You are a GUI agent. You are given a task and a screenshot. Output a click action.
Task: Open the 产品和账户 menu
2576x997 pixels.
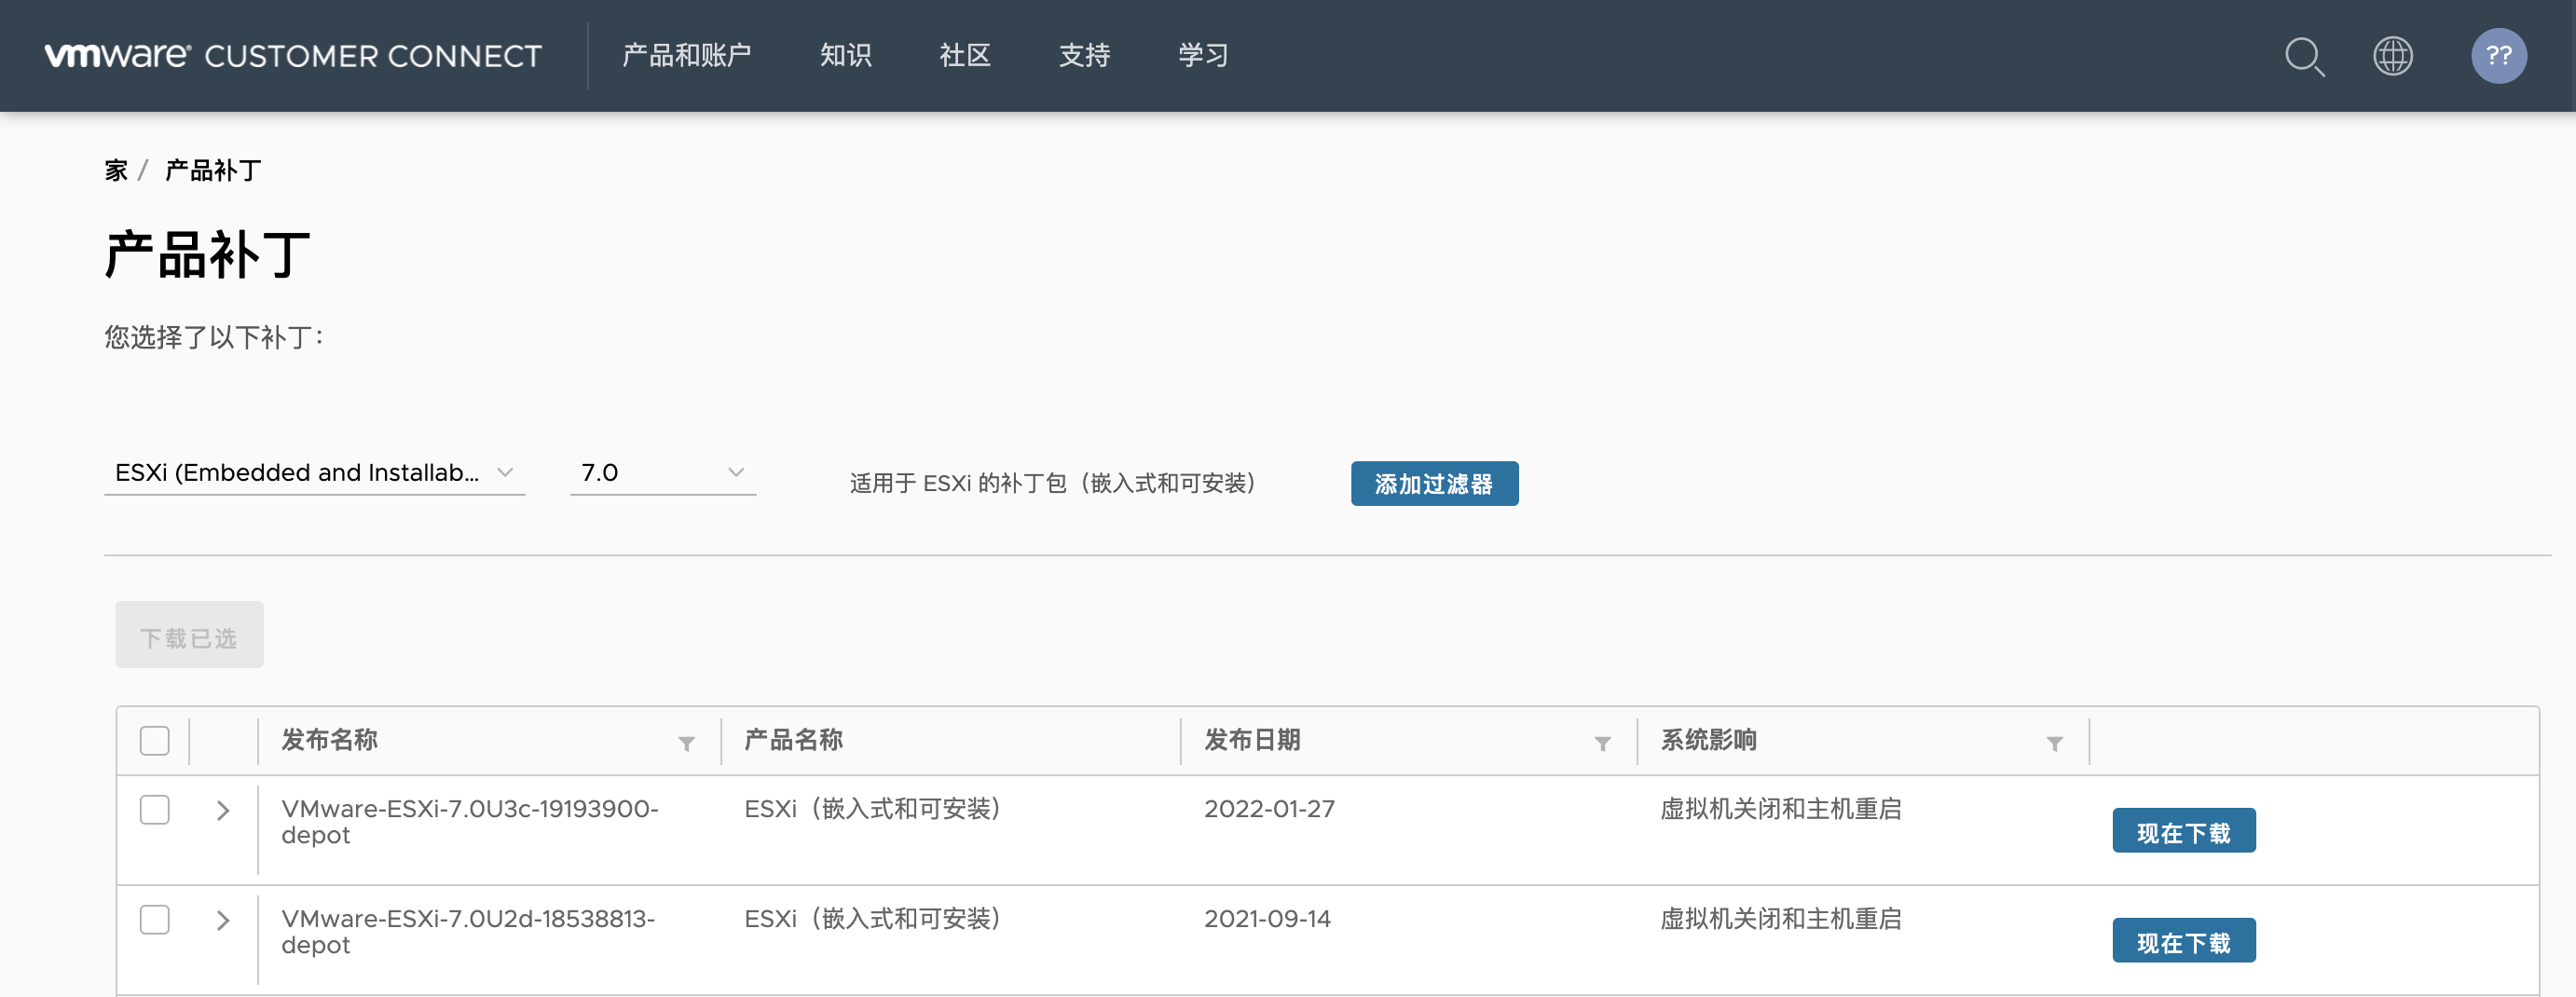point(686,55)
